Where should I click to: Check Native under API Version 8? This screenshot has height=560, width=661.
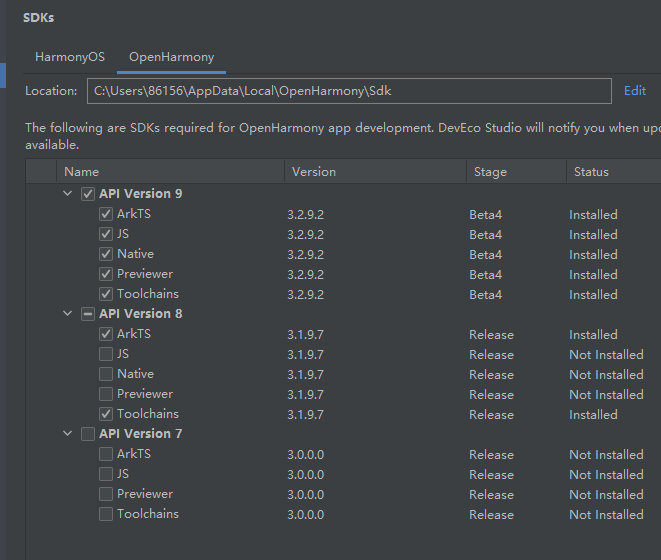(106, 374)
